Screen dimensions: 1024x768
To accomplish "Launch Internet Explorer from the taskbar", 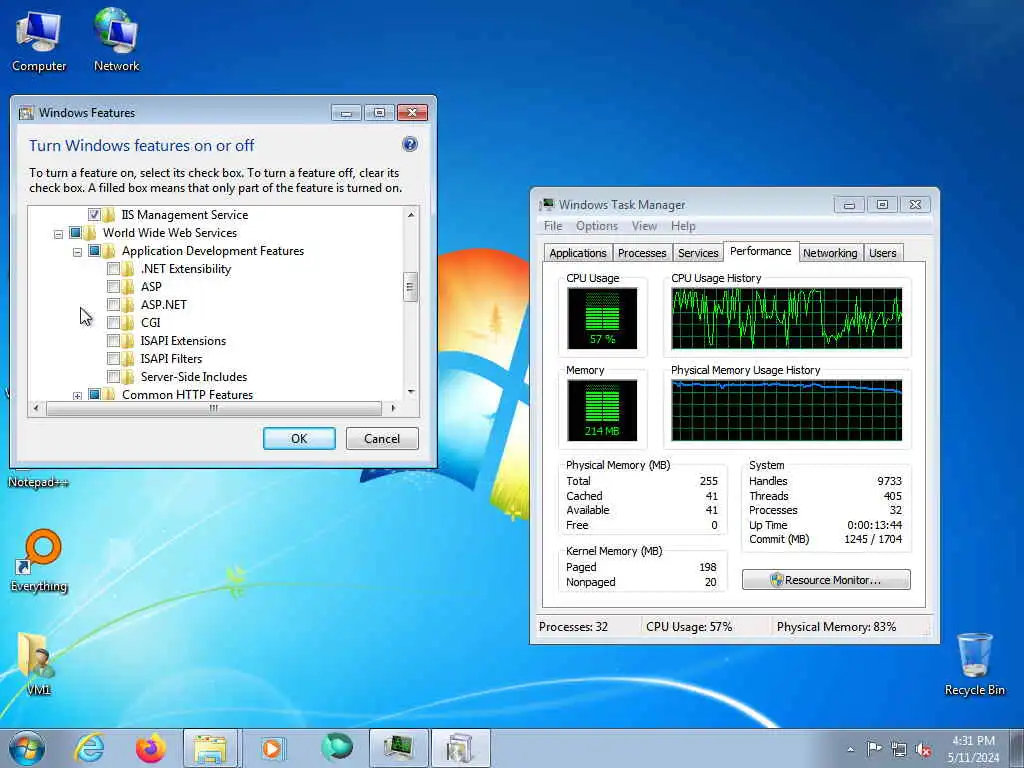I will [x=88, y=748].
